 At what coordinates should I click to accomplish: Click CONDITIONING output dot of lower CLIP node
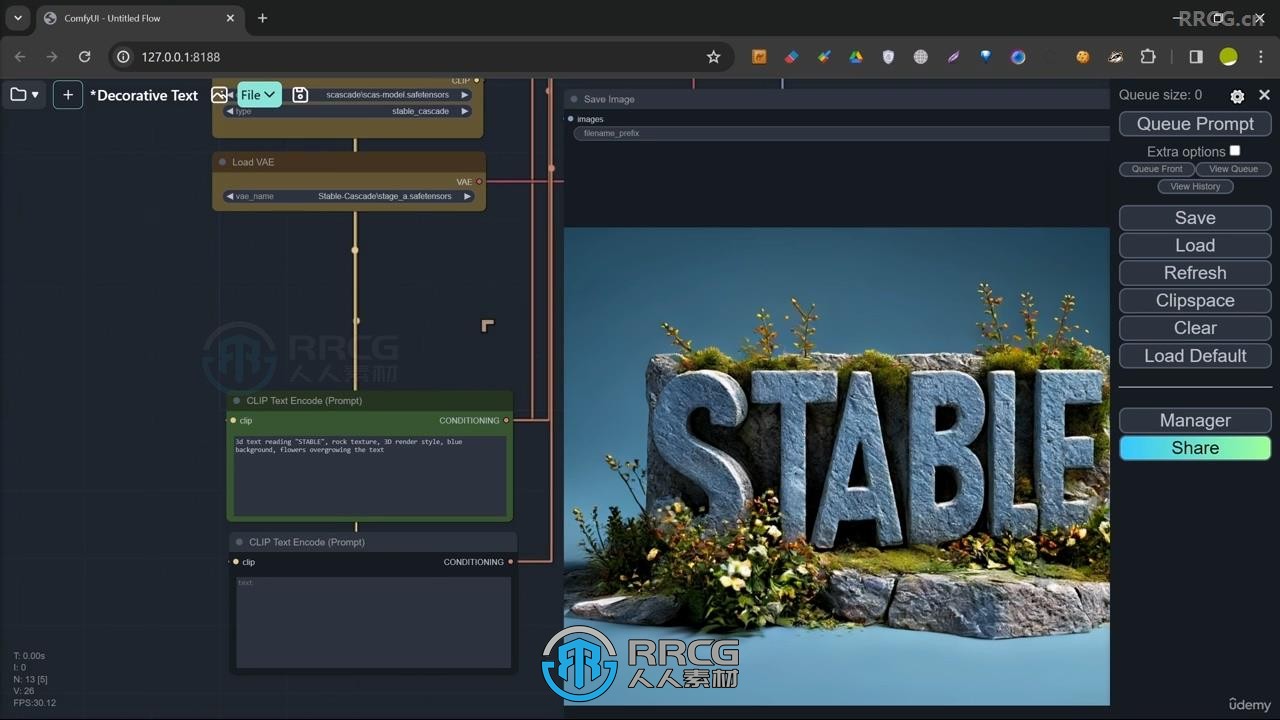click(x=510, y=562)
